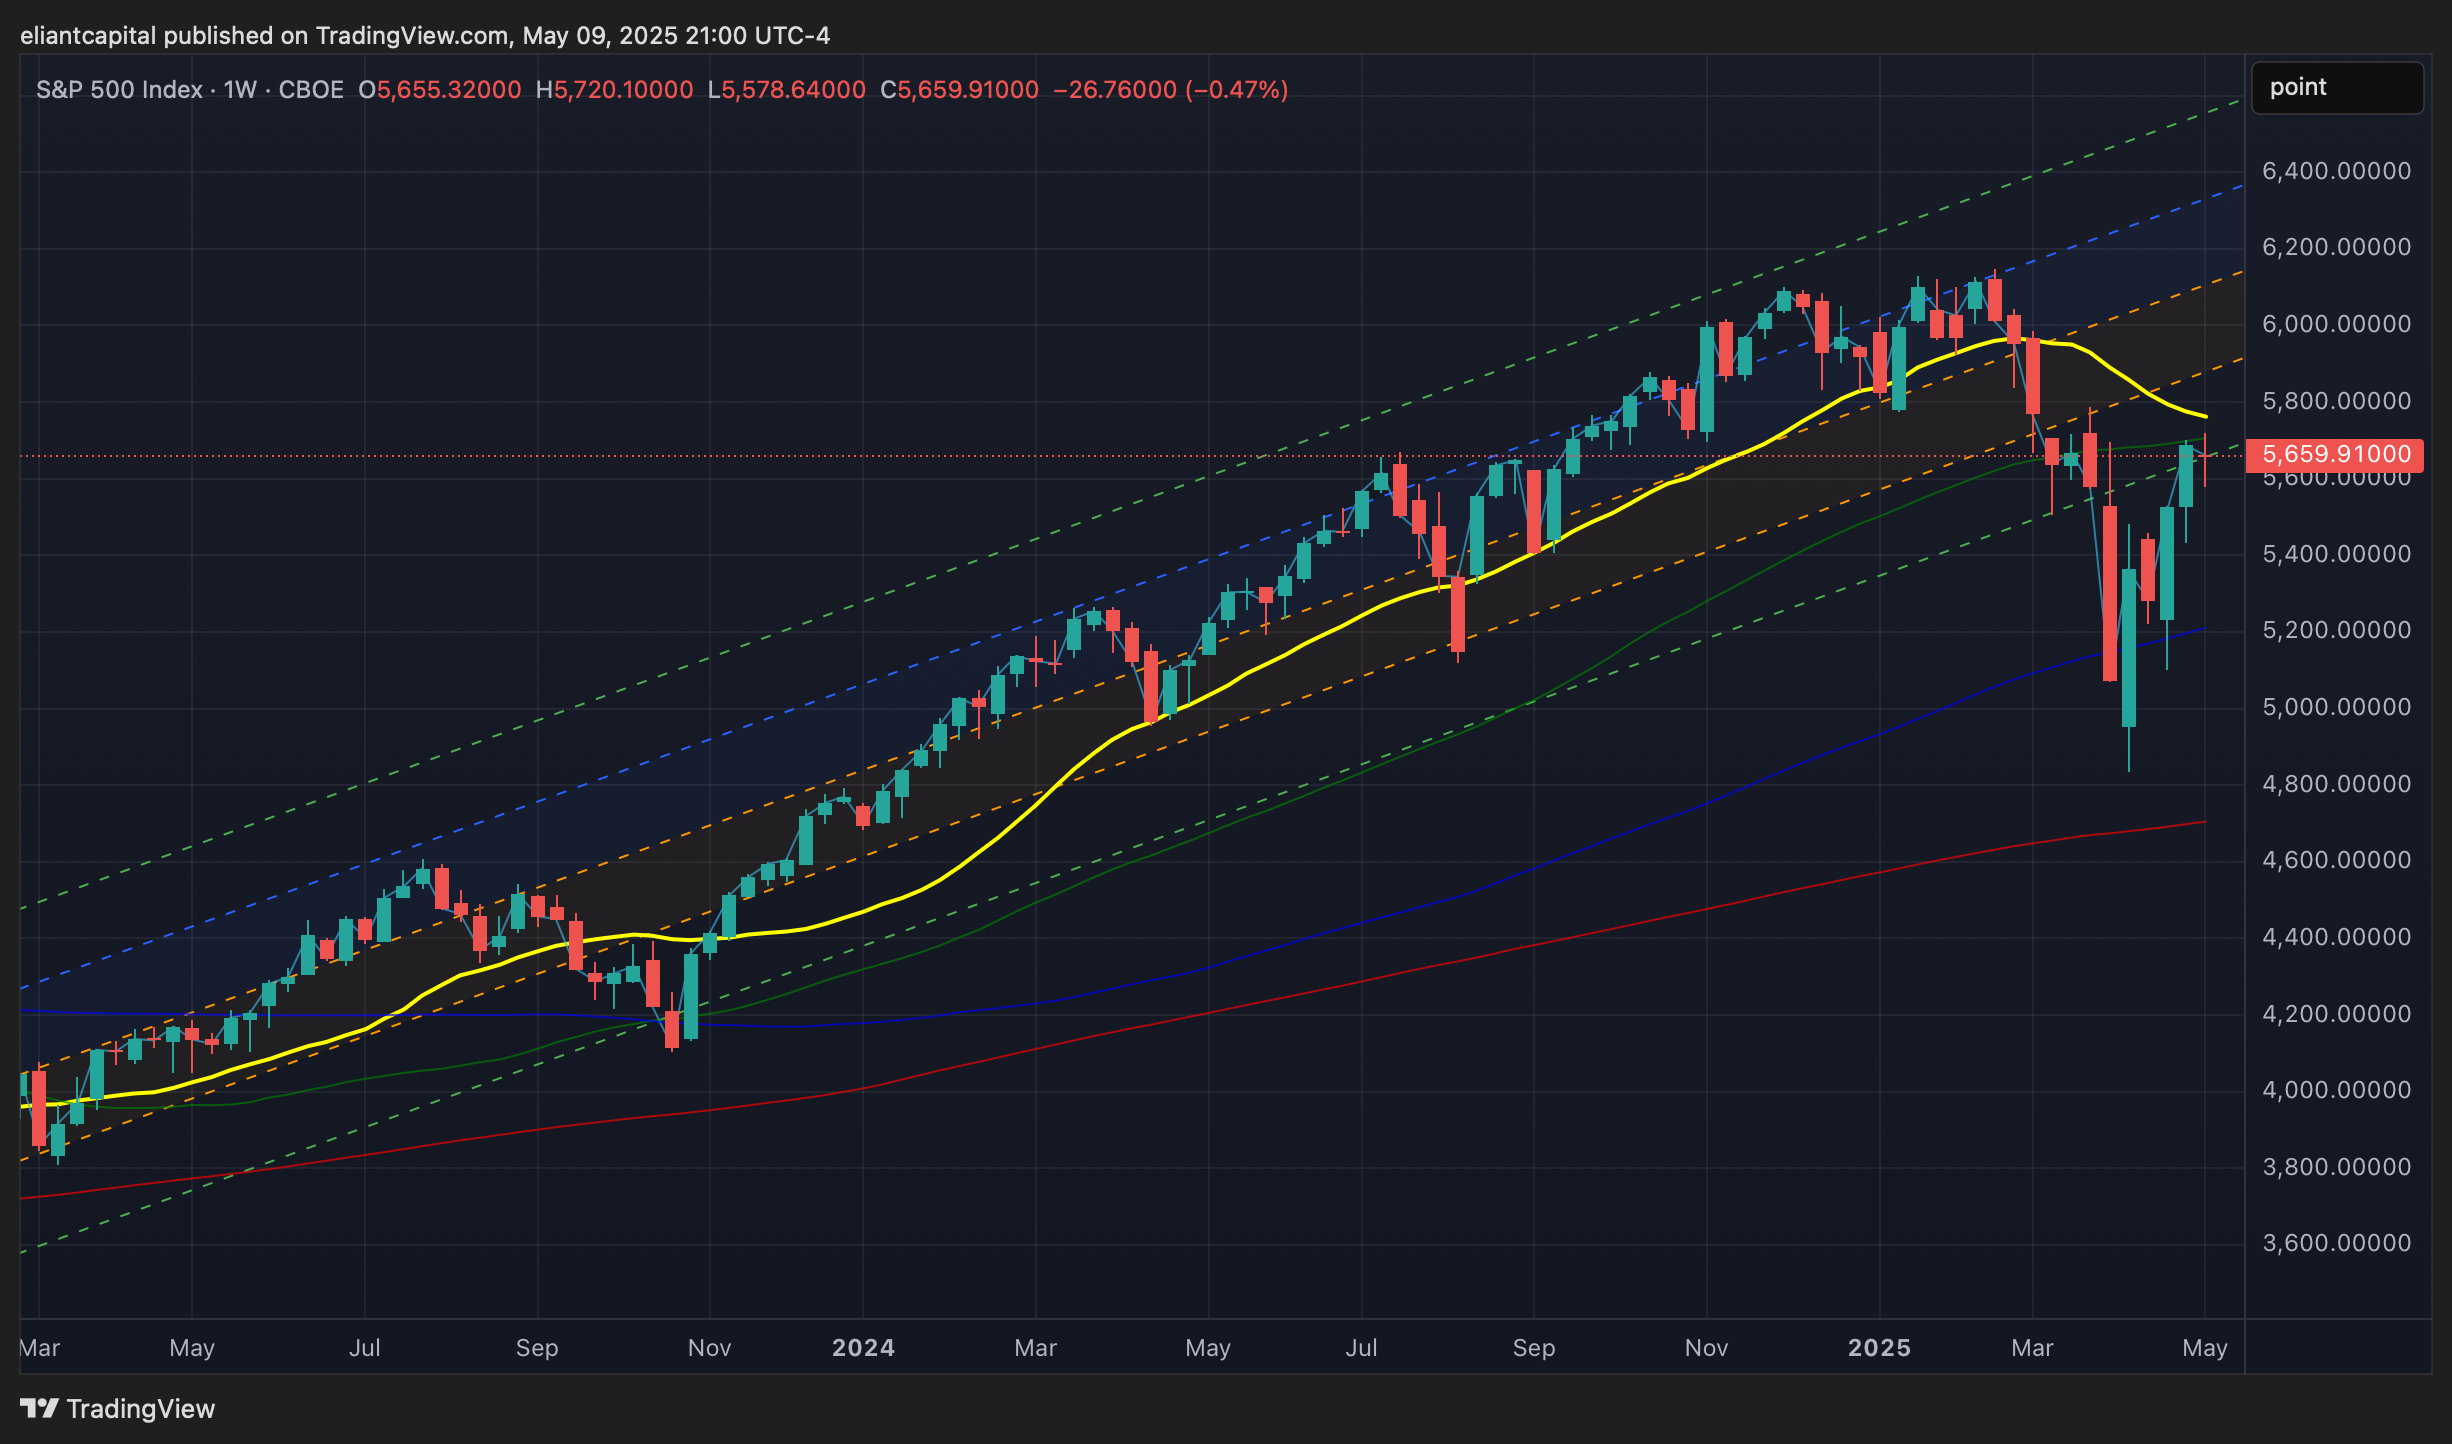Click the open value O5,655.32000
This screenshot has height=1444, width=2452.
[440, 90]
